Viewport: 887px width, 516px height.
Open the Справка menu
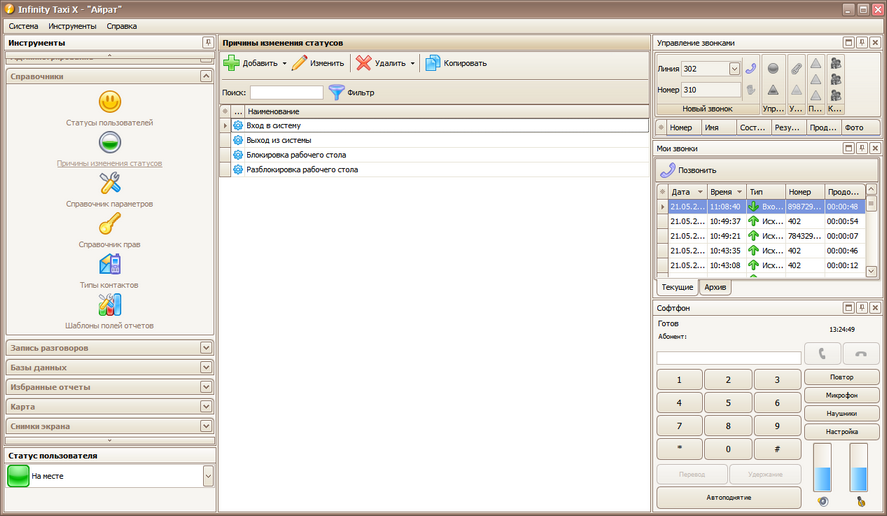pos(122,26)
